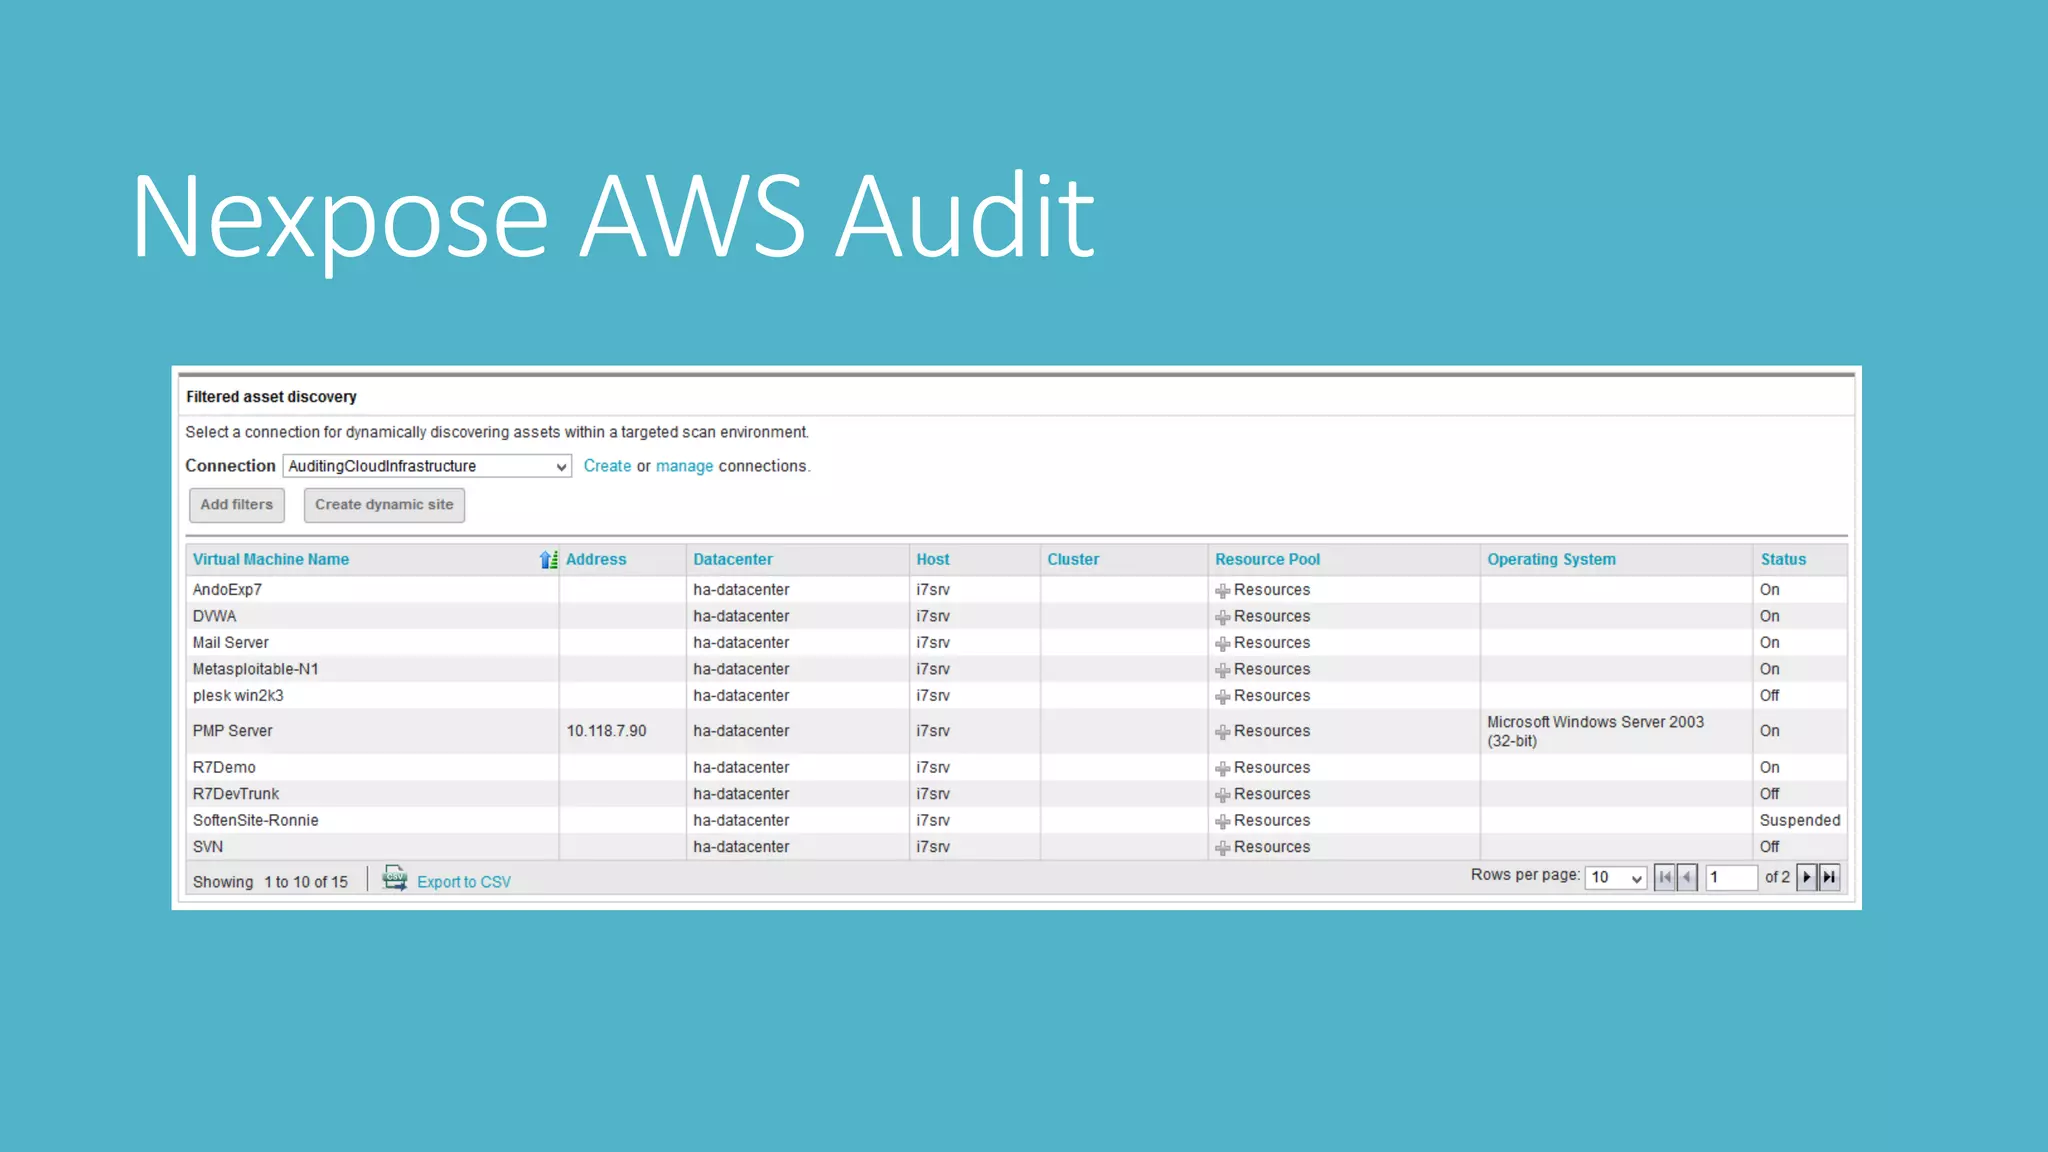Click Showing 1 to 10 of 15 text
This screenshot has width=2048, height=1152.
(x=270, y=882)
